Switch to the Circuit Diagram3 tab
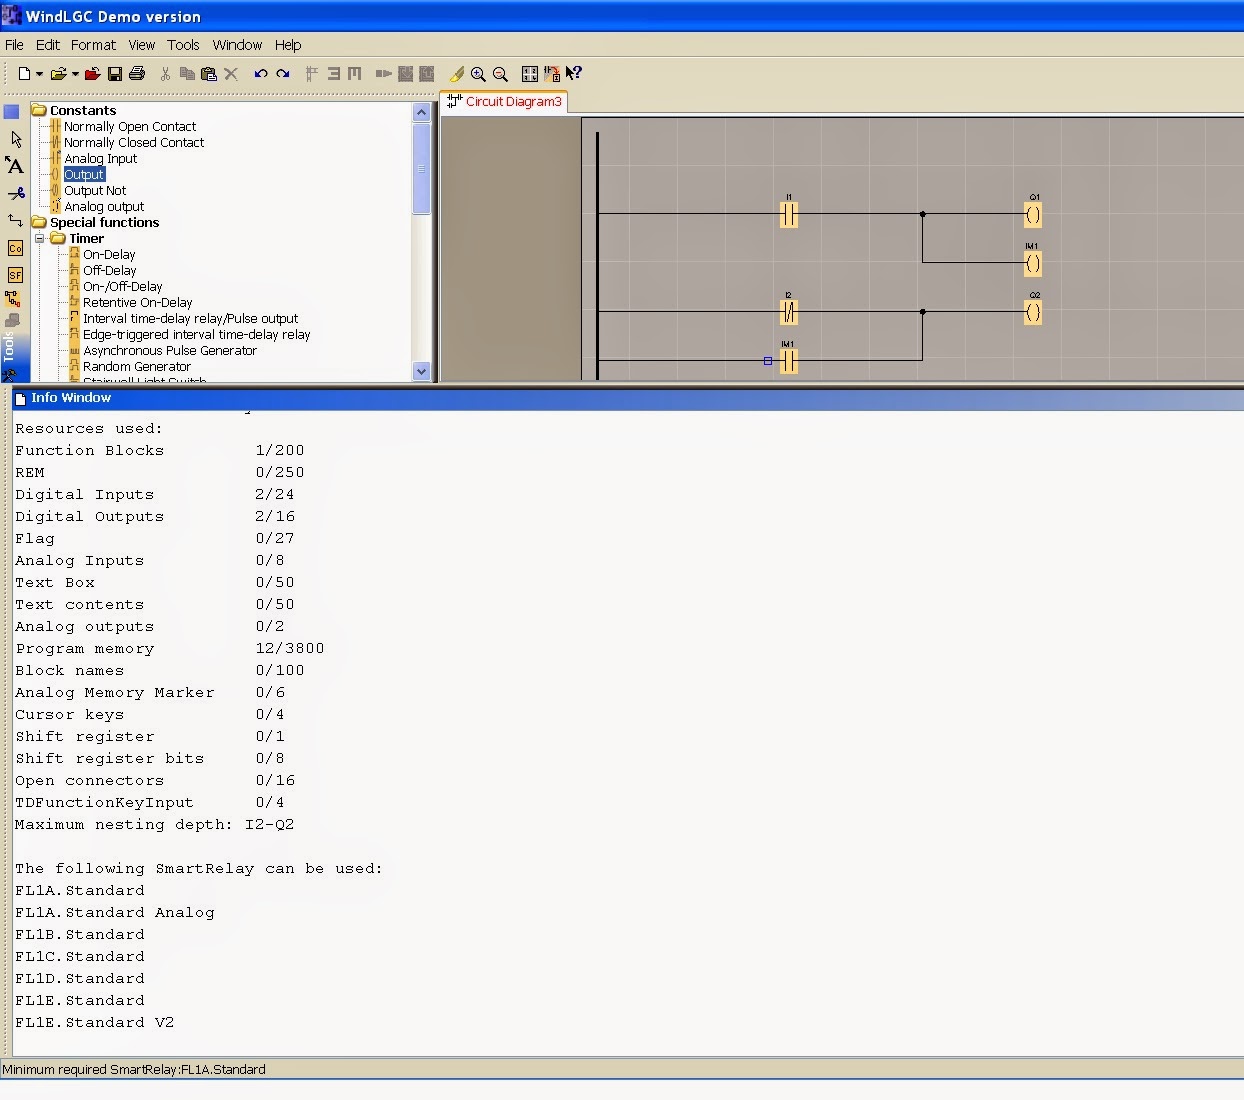 click(x=511, y=101)
